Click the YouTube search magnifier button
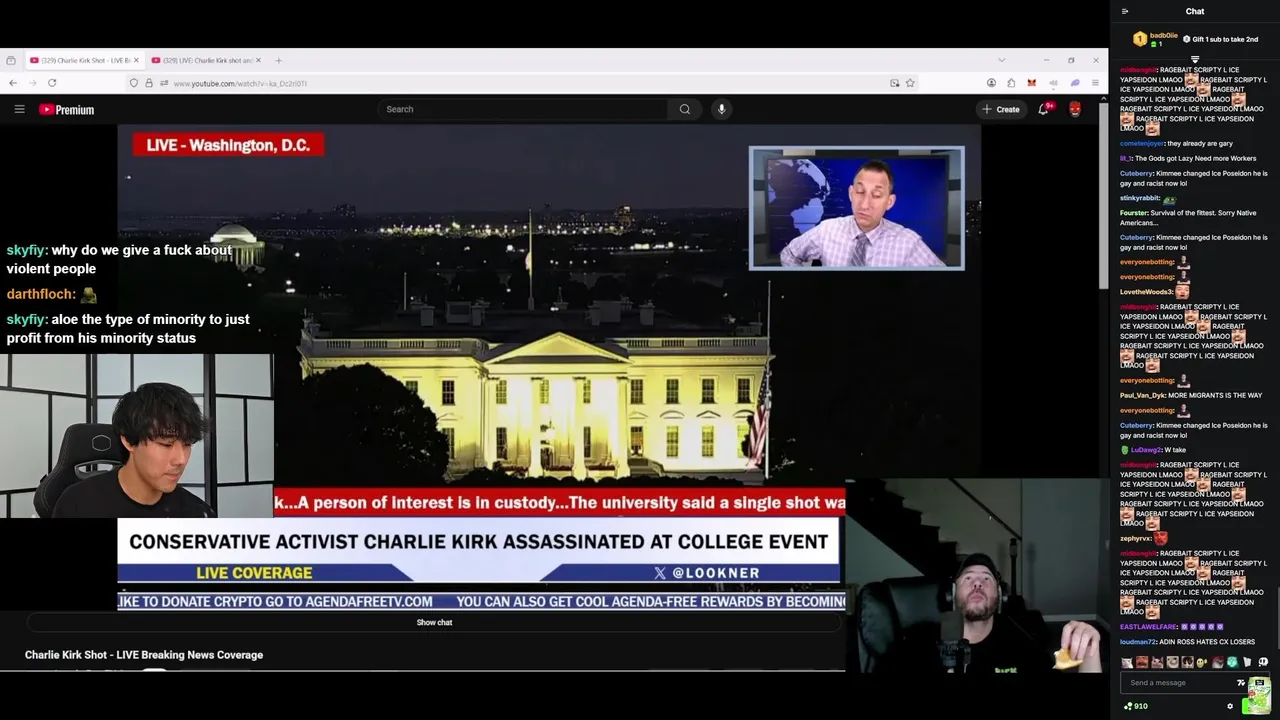The height and width of the screenshot is (720, 1280). tap(685, 109)
